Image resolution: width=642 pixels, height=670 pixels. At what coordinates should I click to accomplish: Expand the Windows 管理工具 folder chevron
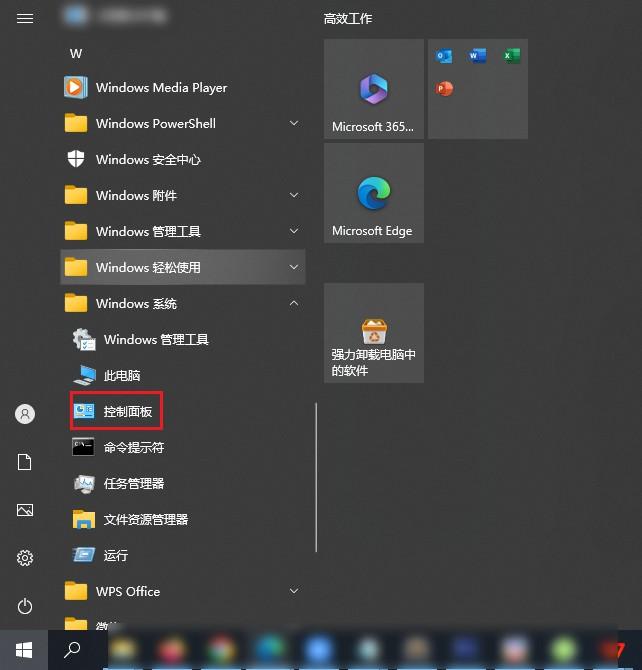294,231
